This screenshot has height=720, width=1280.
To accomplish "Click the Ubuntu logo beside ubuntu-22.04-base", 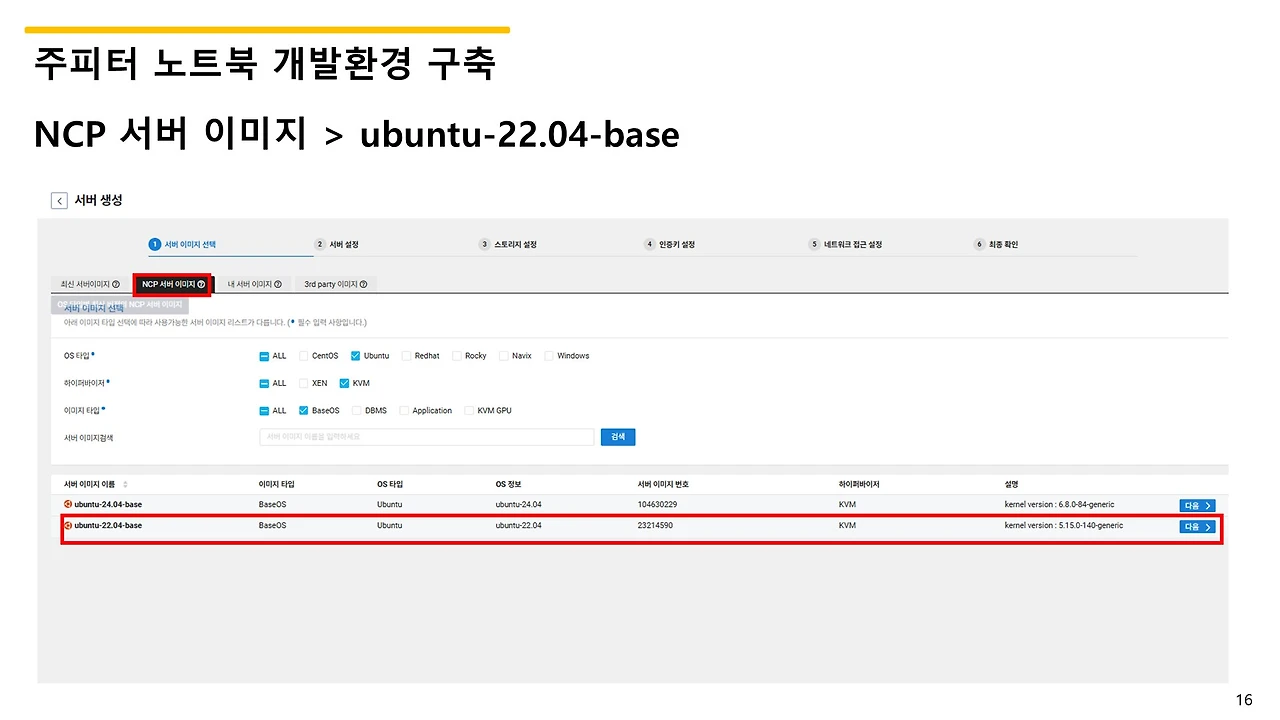I will pyautogui.click(x=68, y=525).
